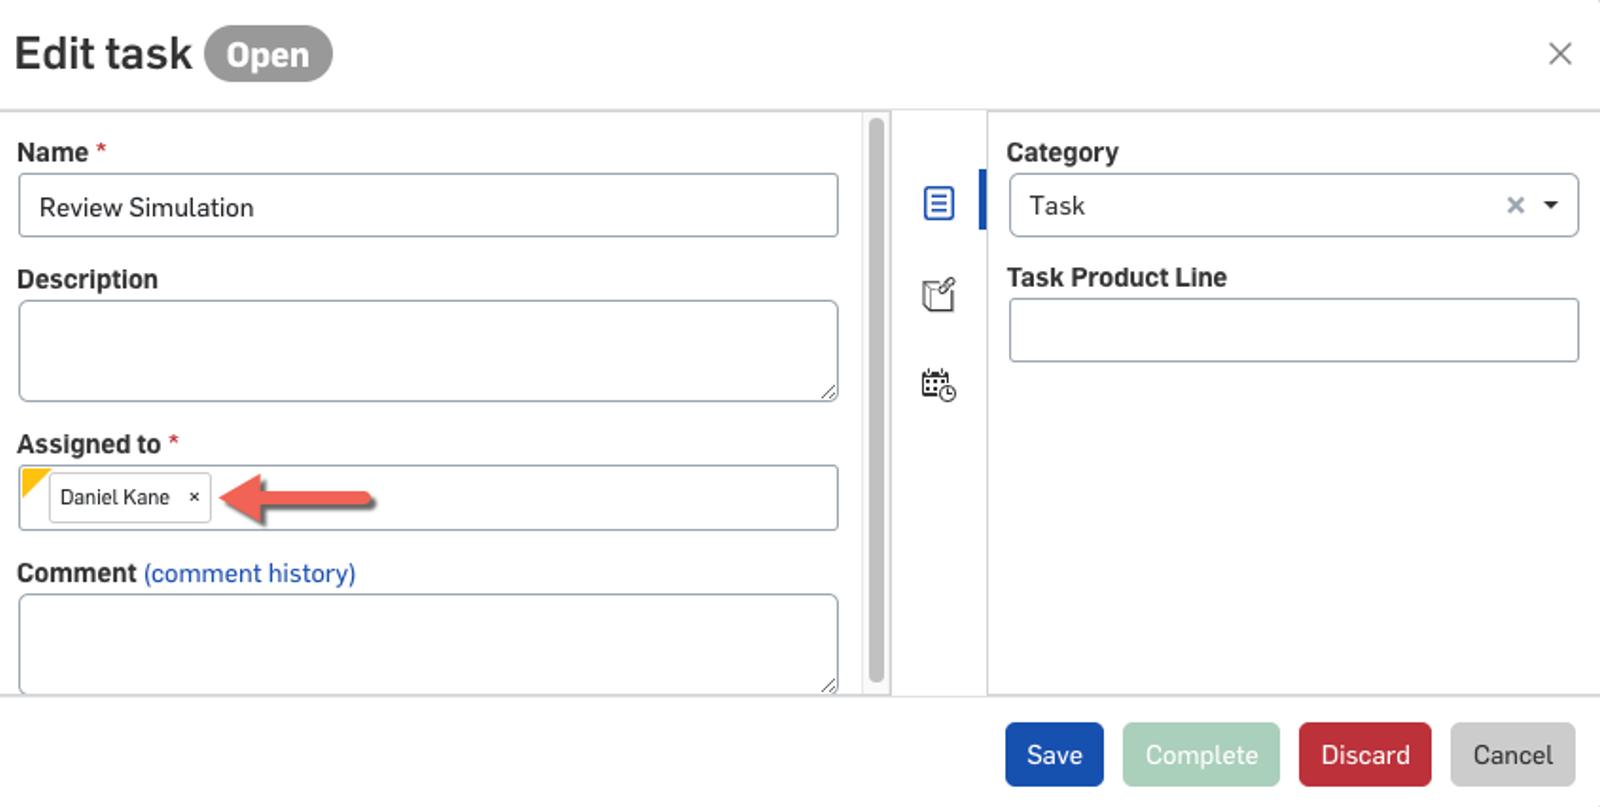The height and width of the screenshot is (807, 1600).
Task: Click into the Comment text box
Action: [x=428, y=643]
